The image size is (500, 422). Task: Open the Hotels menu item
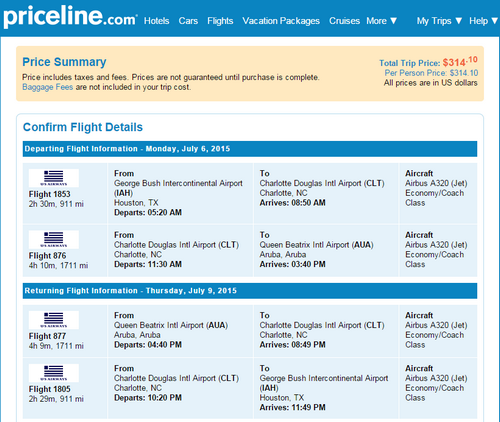coord(156,21)
